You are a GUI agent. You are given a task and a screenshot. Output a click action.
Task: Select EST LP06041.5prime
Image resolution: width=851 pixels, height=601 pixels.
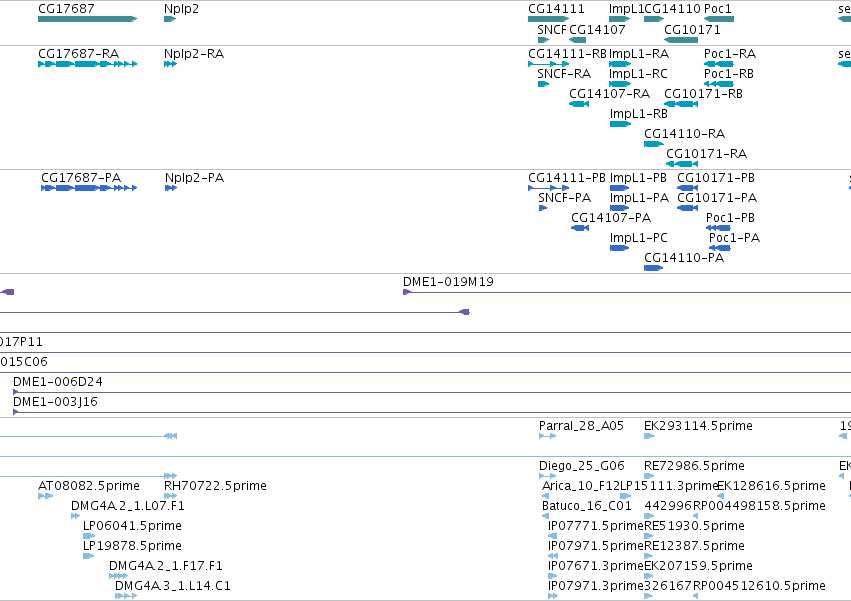[x=88, y=537]
